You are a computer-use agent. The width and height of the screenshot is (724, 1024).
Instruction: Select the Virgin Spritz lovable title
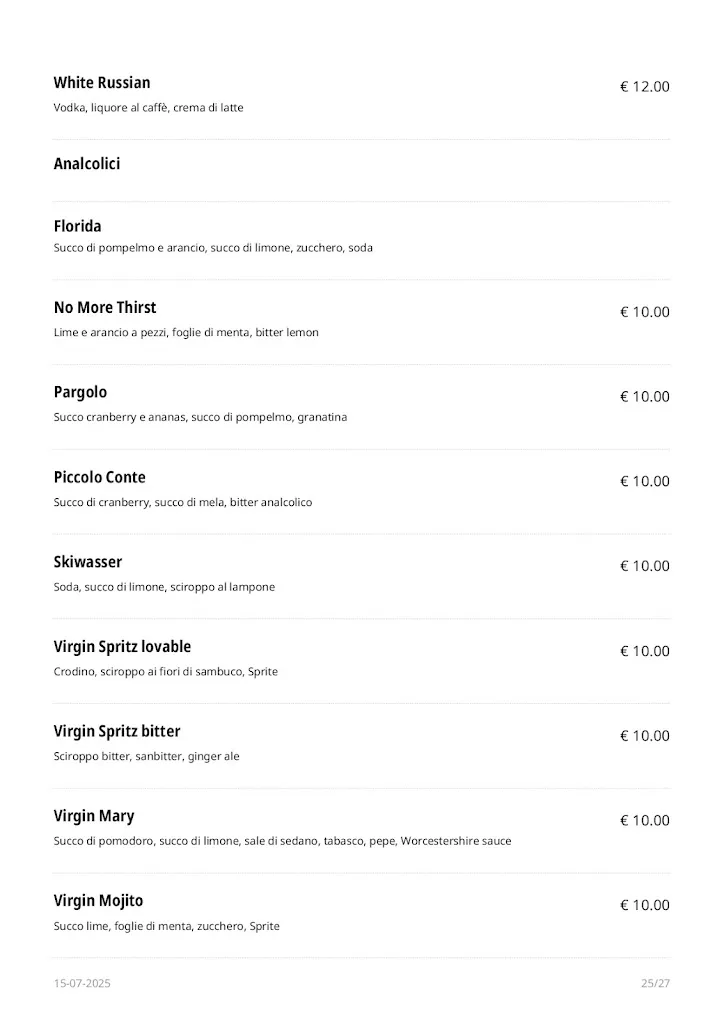pos(122,647)
